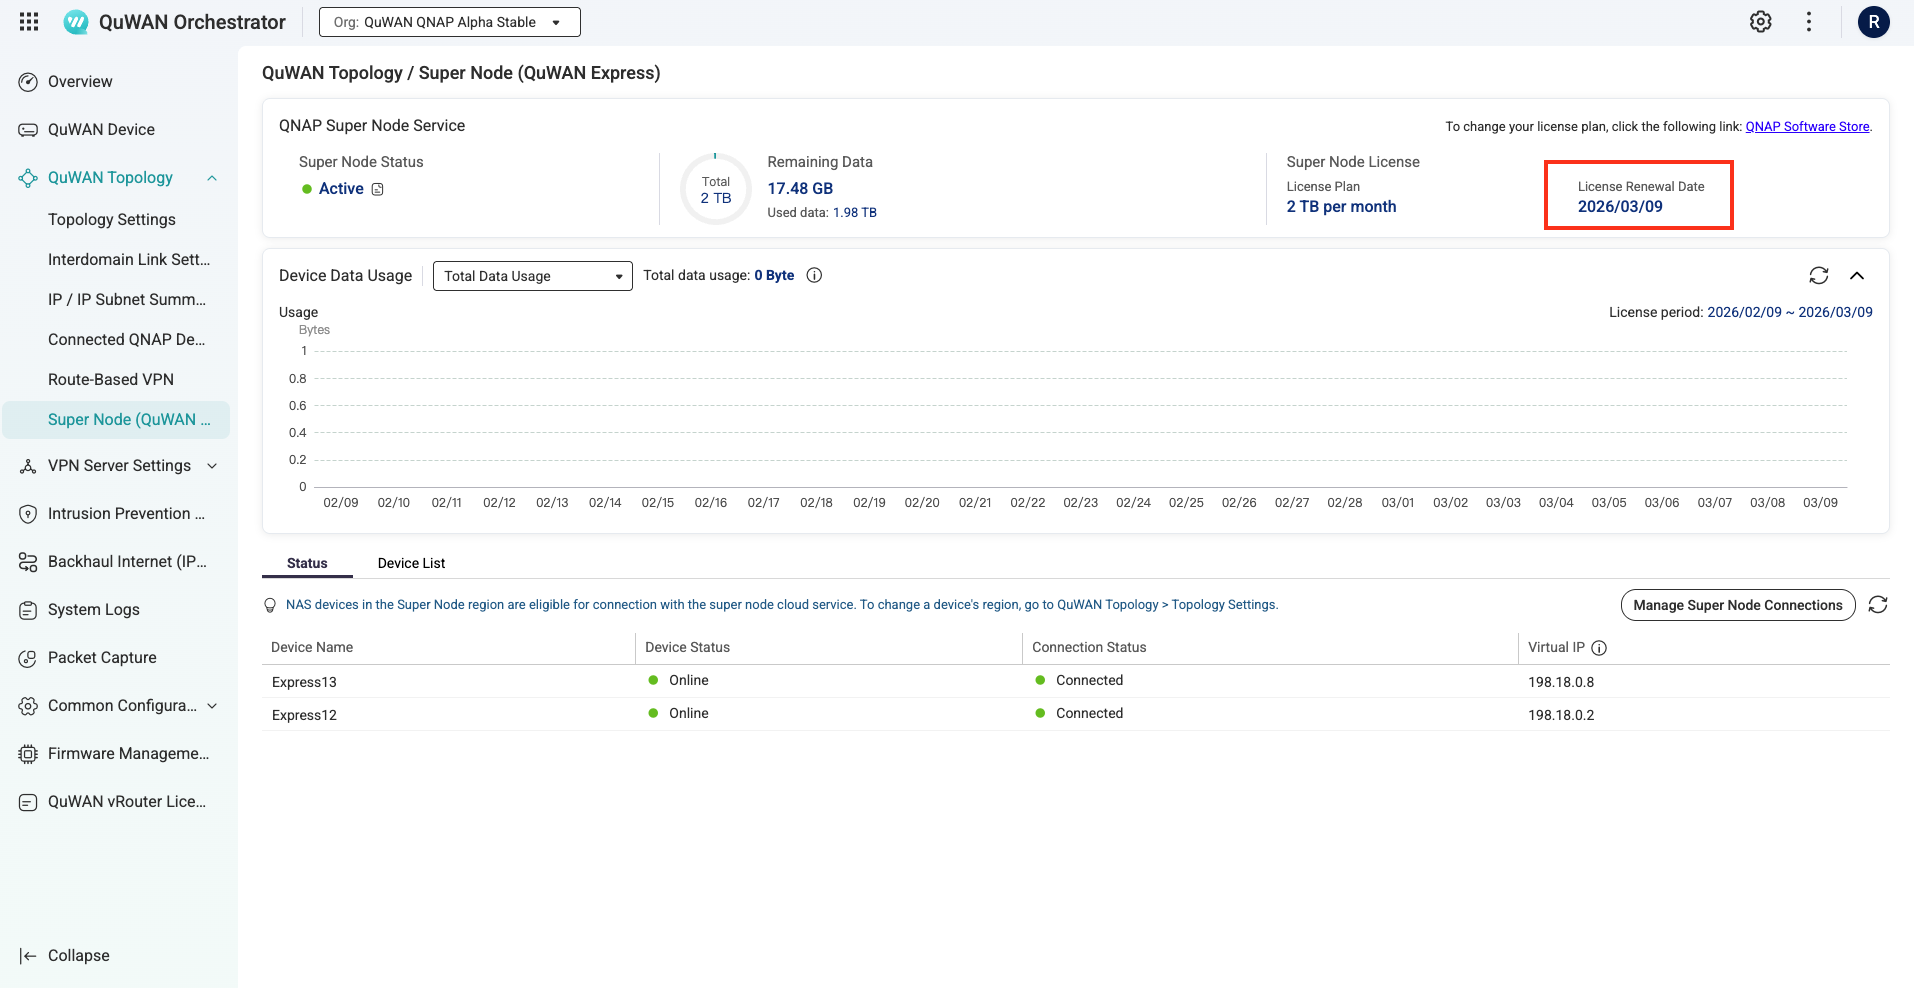Collapse the QuWAN Topology sidebar section
Viewport: 1914px width, 988px height.
pyautogui.click(x=212, y=178)
